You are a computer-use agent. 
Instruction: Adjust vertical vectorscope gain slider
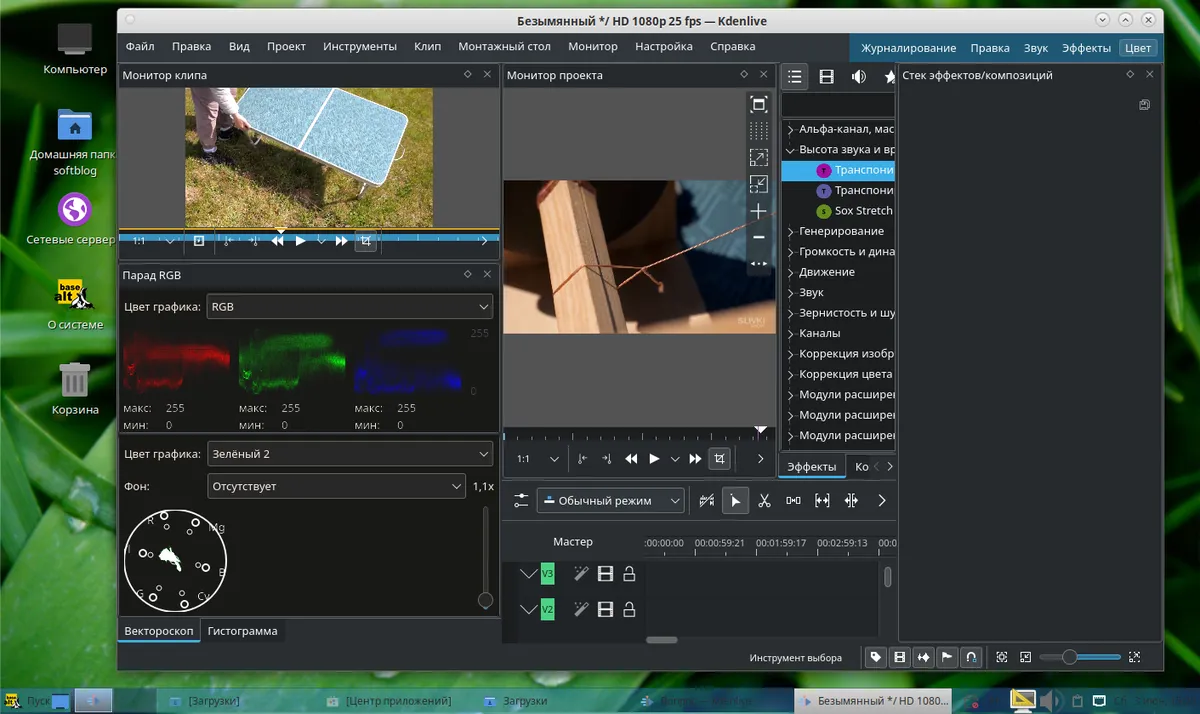(x=485, y=557)
